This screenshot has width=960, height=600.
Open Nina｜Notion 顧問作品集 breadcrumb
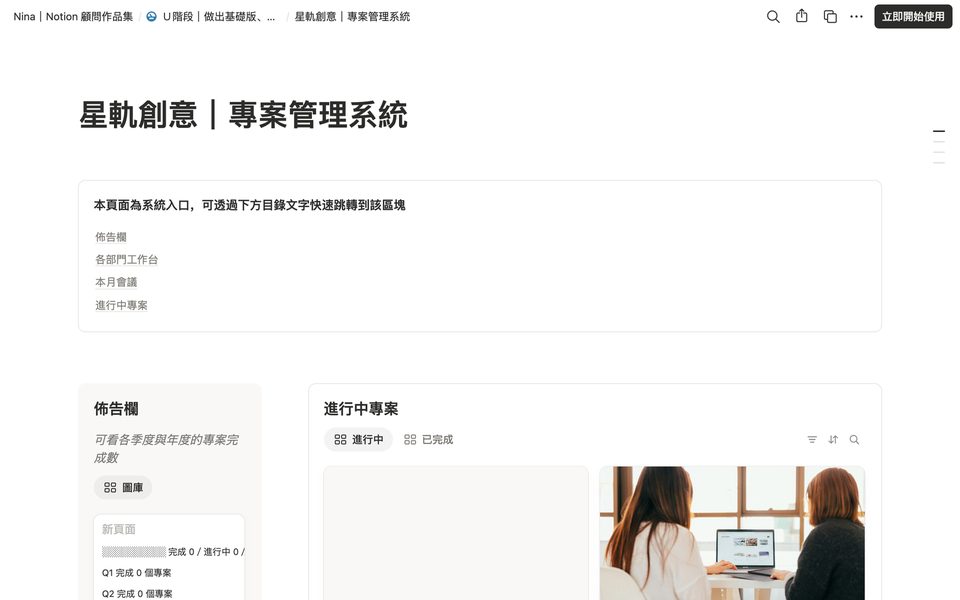[73, 17]
